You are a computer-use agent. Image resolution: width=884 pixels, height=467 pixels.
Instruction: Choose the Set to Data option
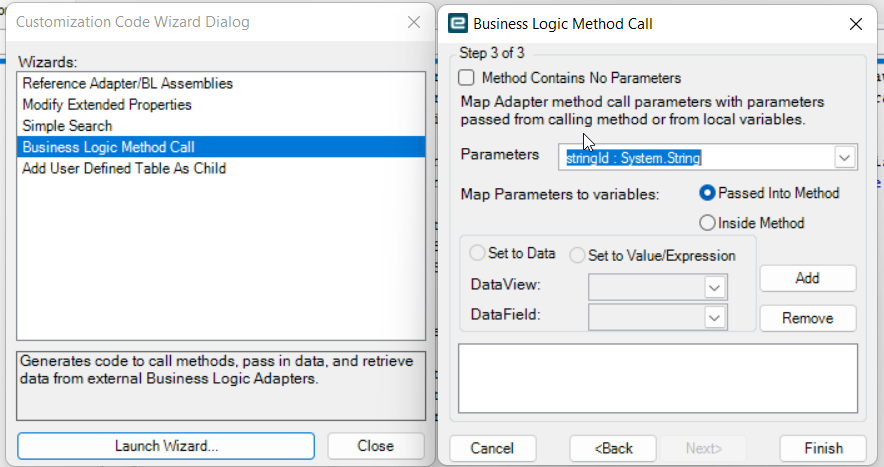tap(477, 253)
